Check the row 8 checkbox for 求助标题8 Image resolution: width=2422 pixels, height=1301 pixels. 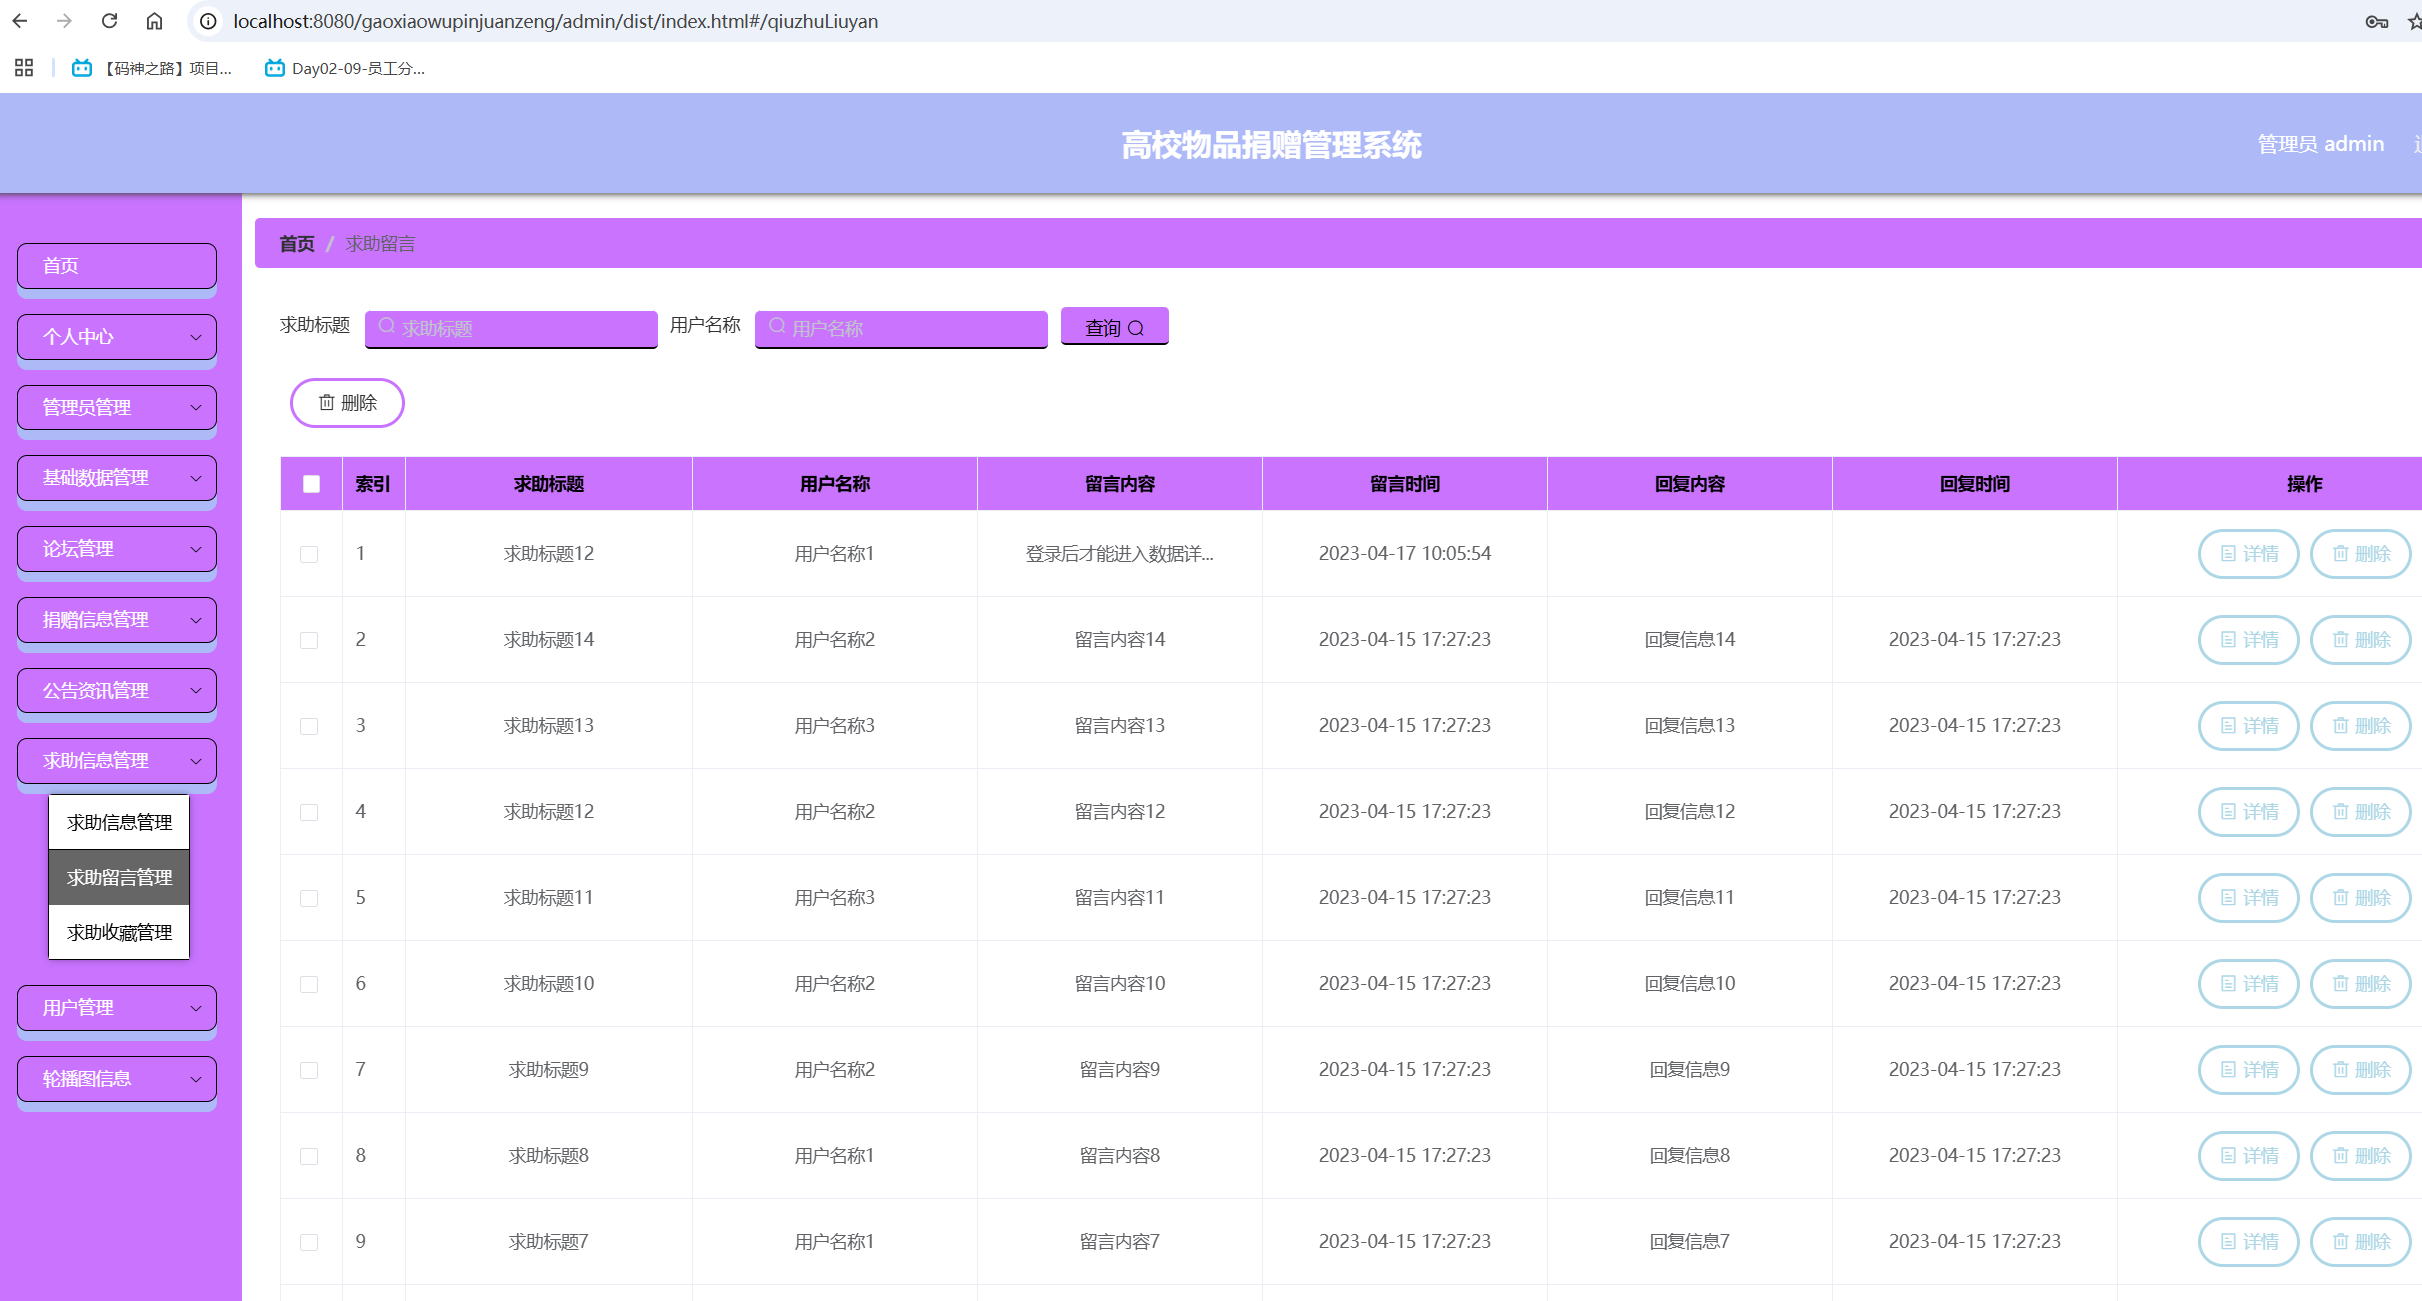click(309, 1156)
